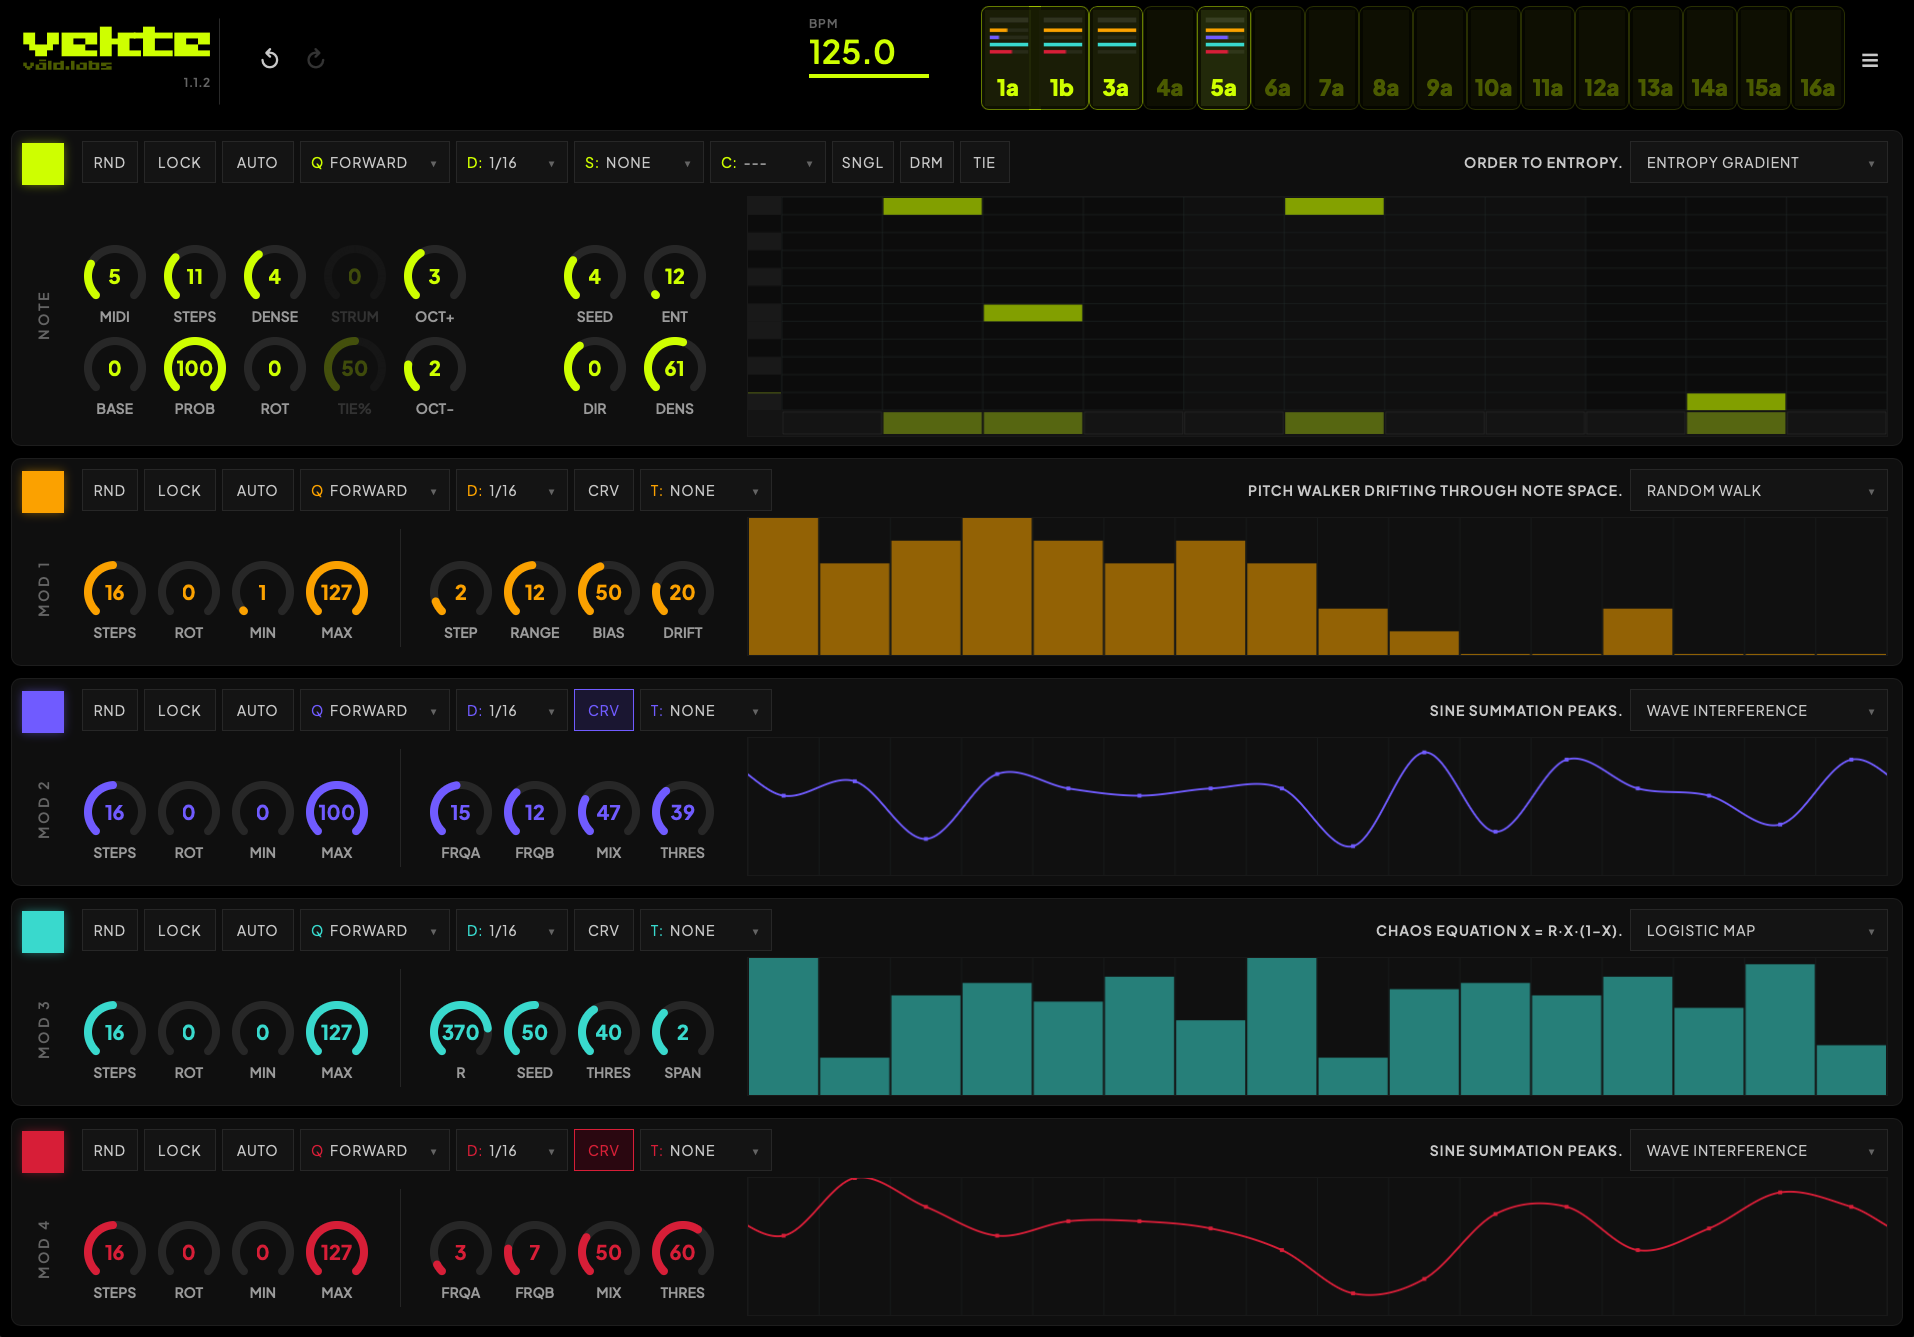Select pattern slot 5a

pos(1224,58)
